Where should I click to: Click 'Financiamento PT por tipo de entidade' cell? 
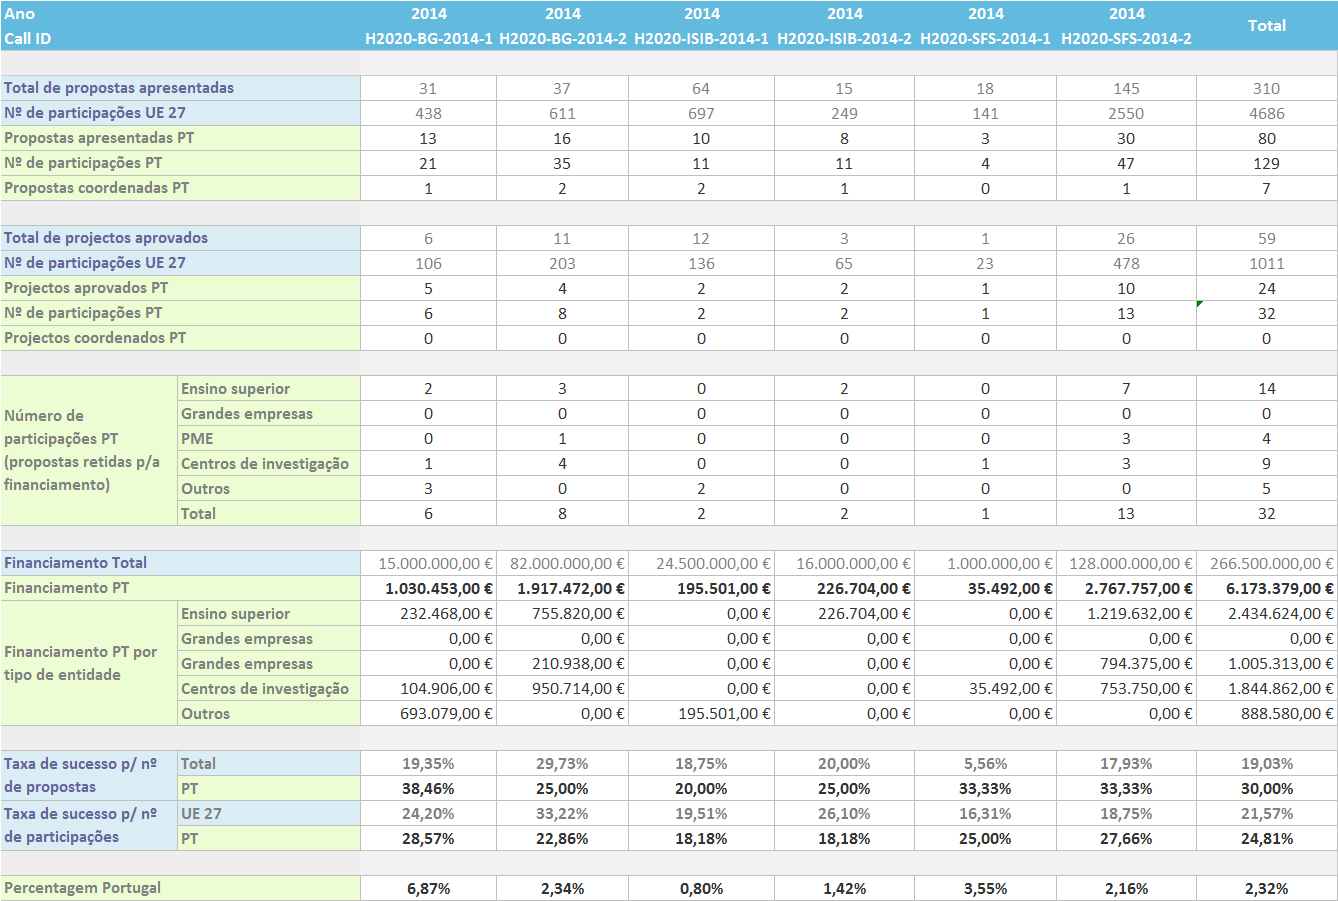point(89,663)
